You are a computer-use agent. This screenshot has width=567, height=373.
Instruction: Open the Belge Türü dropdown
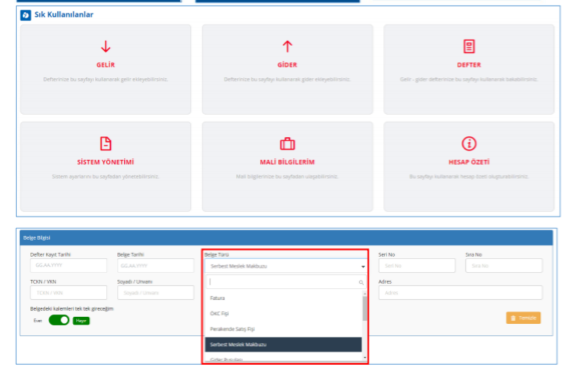pyautogui.click(x=286, y=266)
